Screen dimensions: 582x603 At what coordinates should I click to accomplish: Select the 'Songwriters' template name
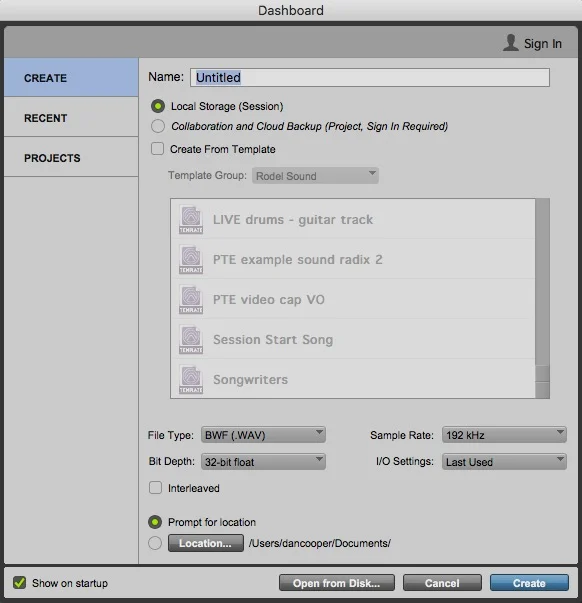250,380
